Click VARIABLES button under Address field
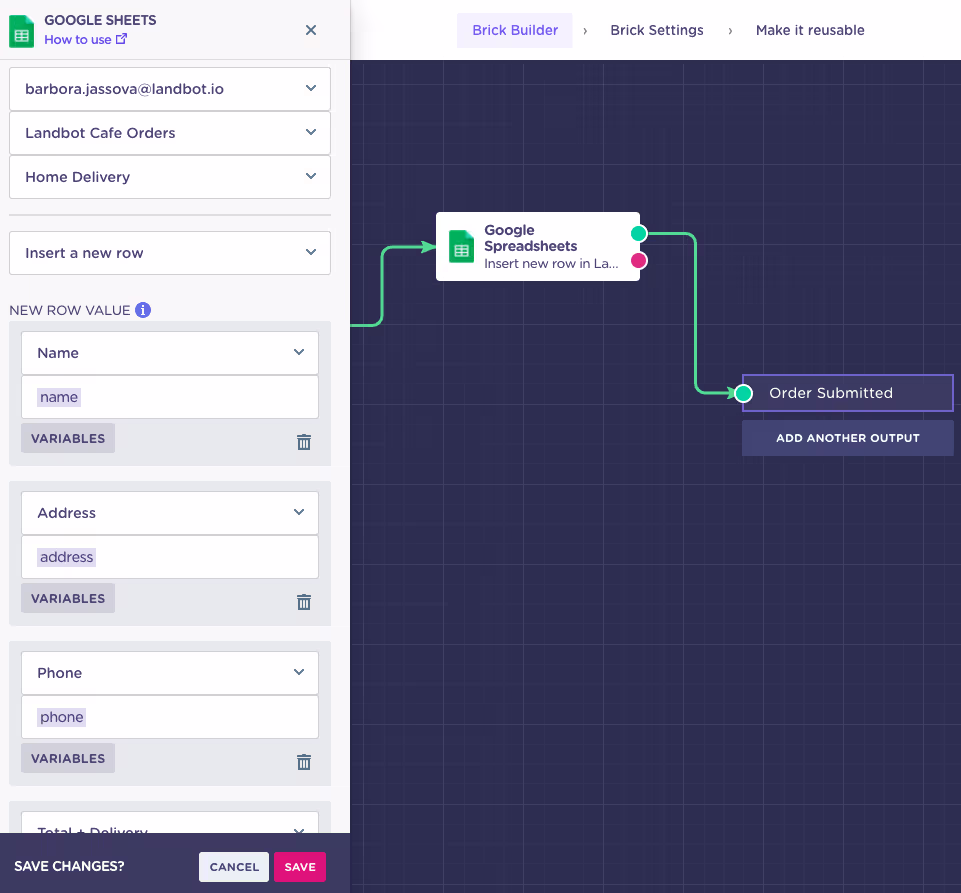The image size is (961, 893). (68, 598)
